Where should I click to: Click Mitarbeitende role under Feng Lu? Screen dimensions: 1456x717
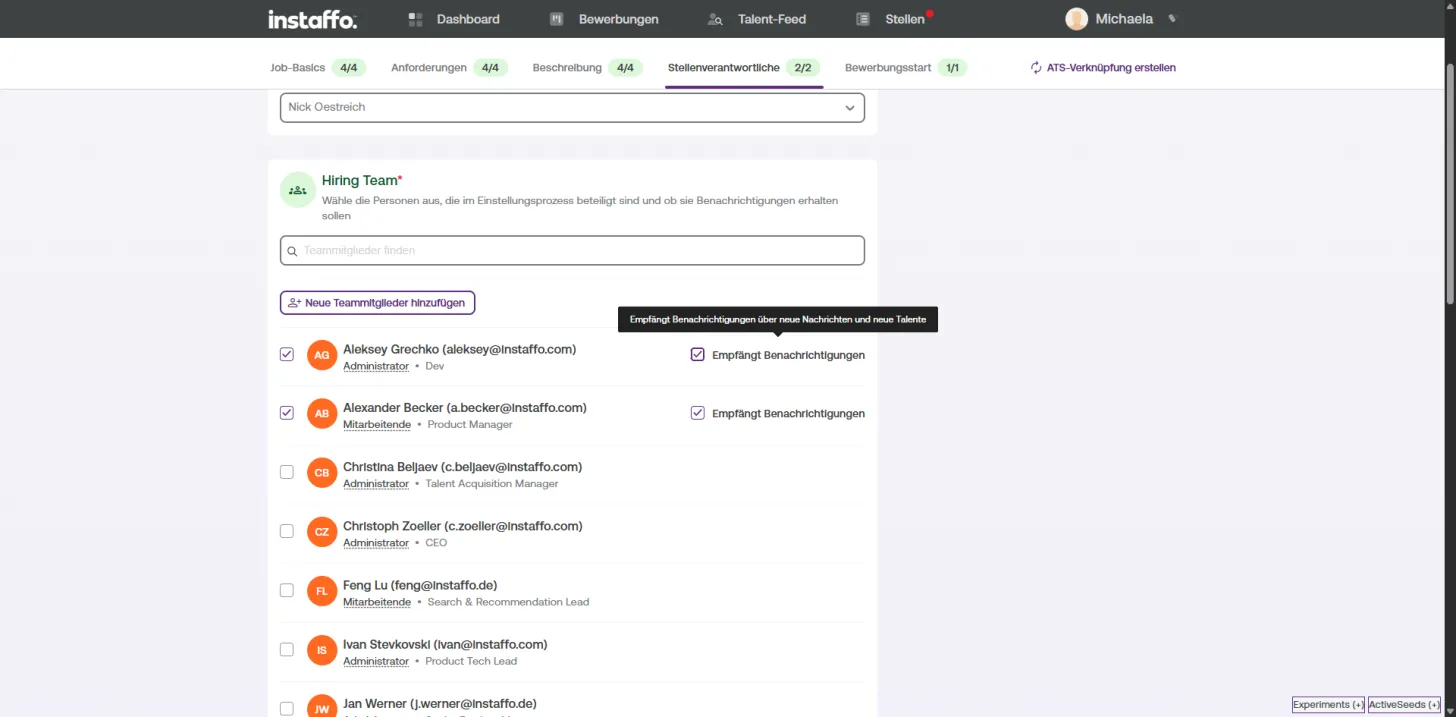[x=377, y=602]
